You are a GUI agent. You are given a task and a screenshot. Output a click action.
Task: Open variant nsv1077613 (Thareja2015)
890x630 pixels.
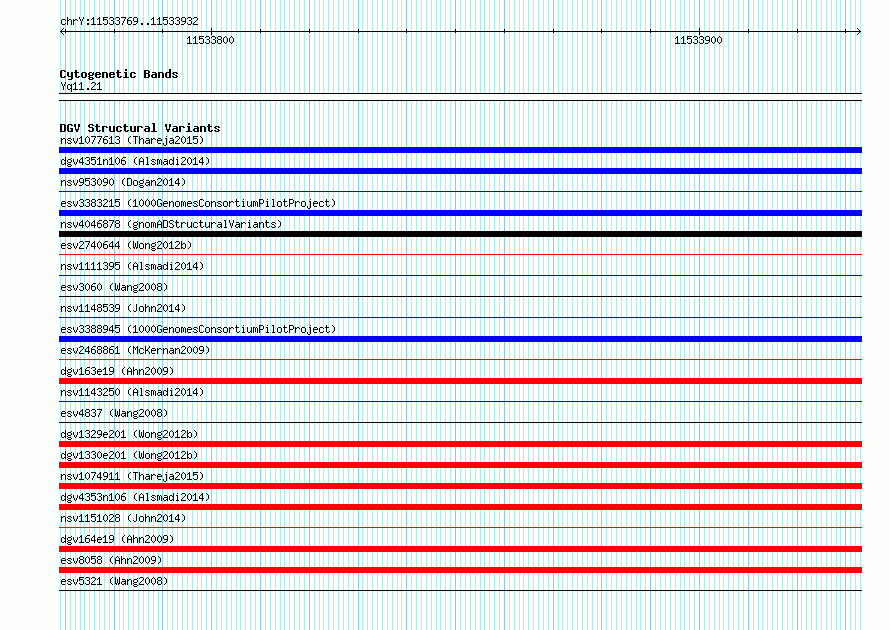(132, 140)
